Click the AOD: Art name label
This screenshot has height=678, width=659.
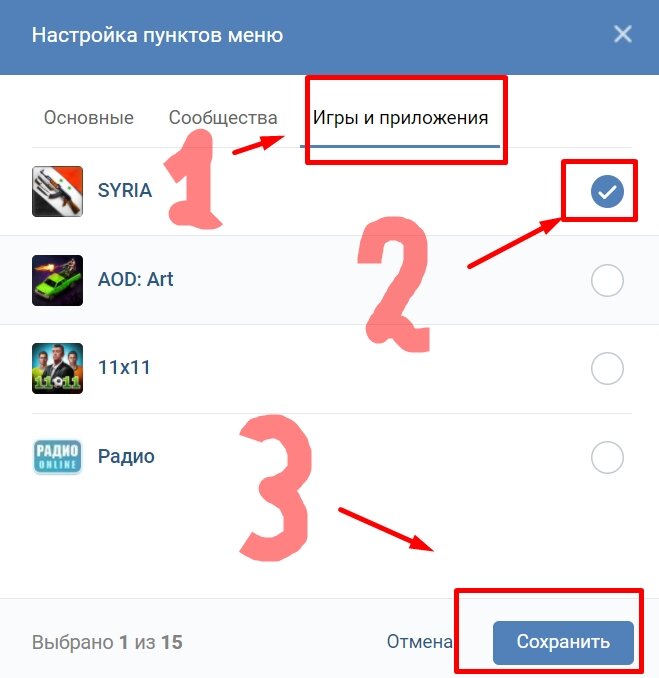click(x=135, y=279)
